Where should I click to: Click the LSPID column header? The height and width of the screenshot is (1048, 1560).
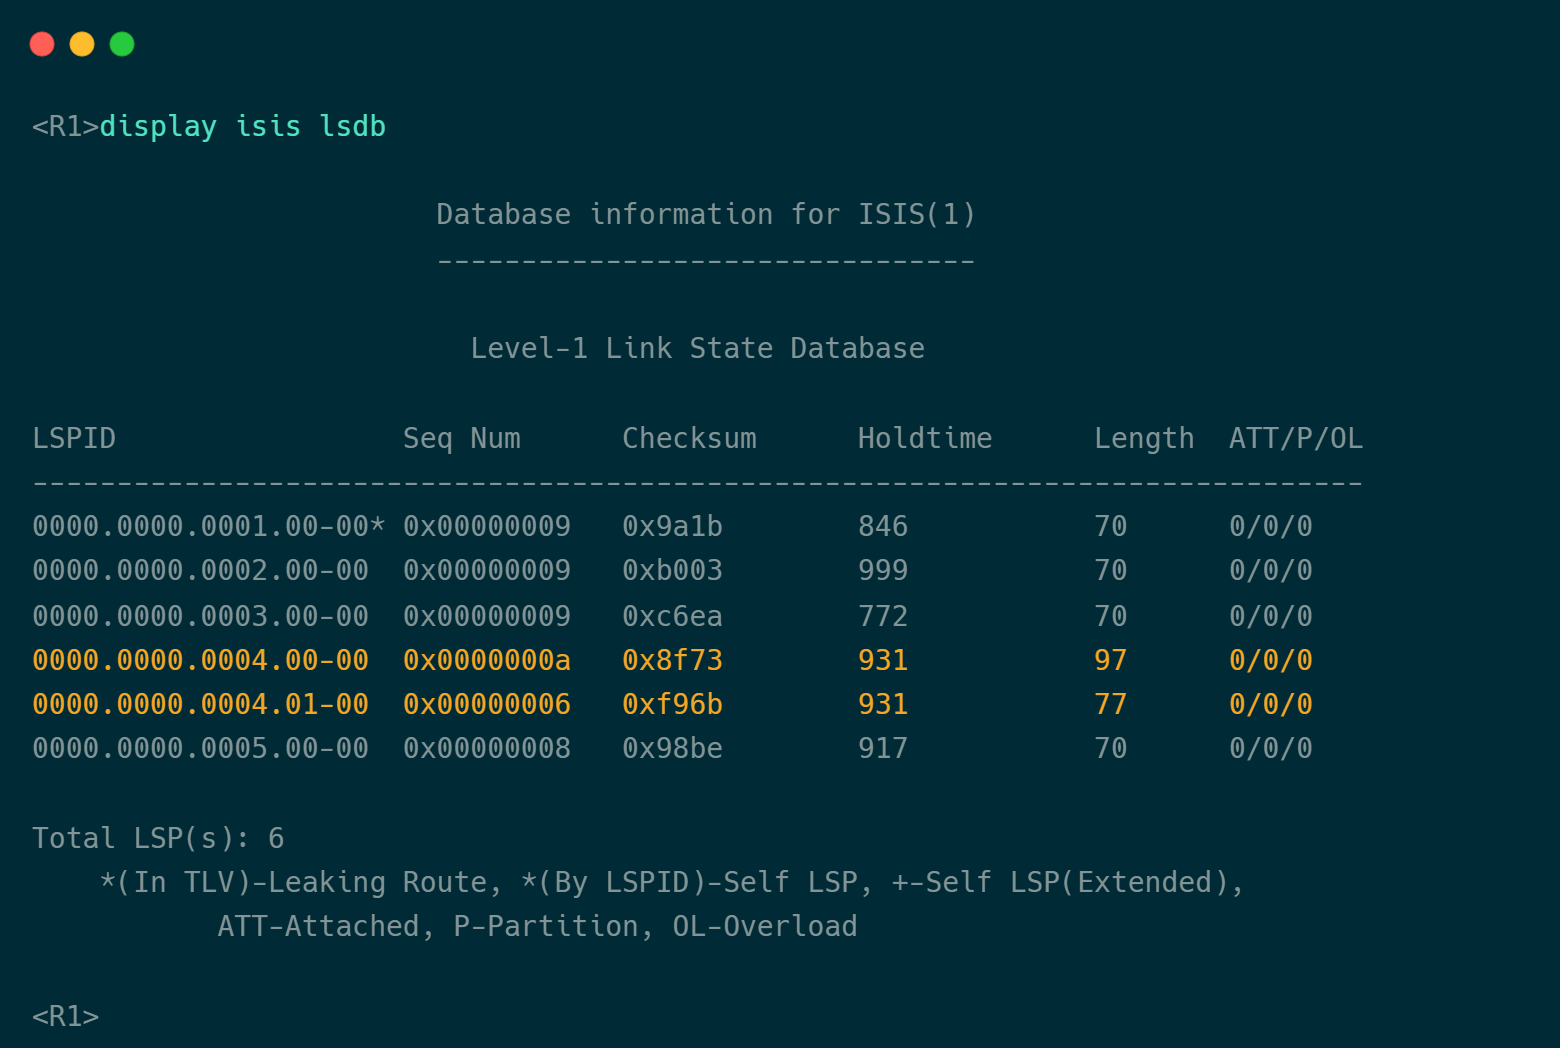point(74,439)
